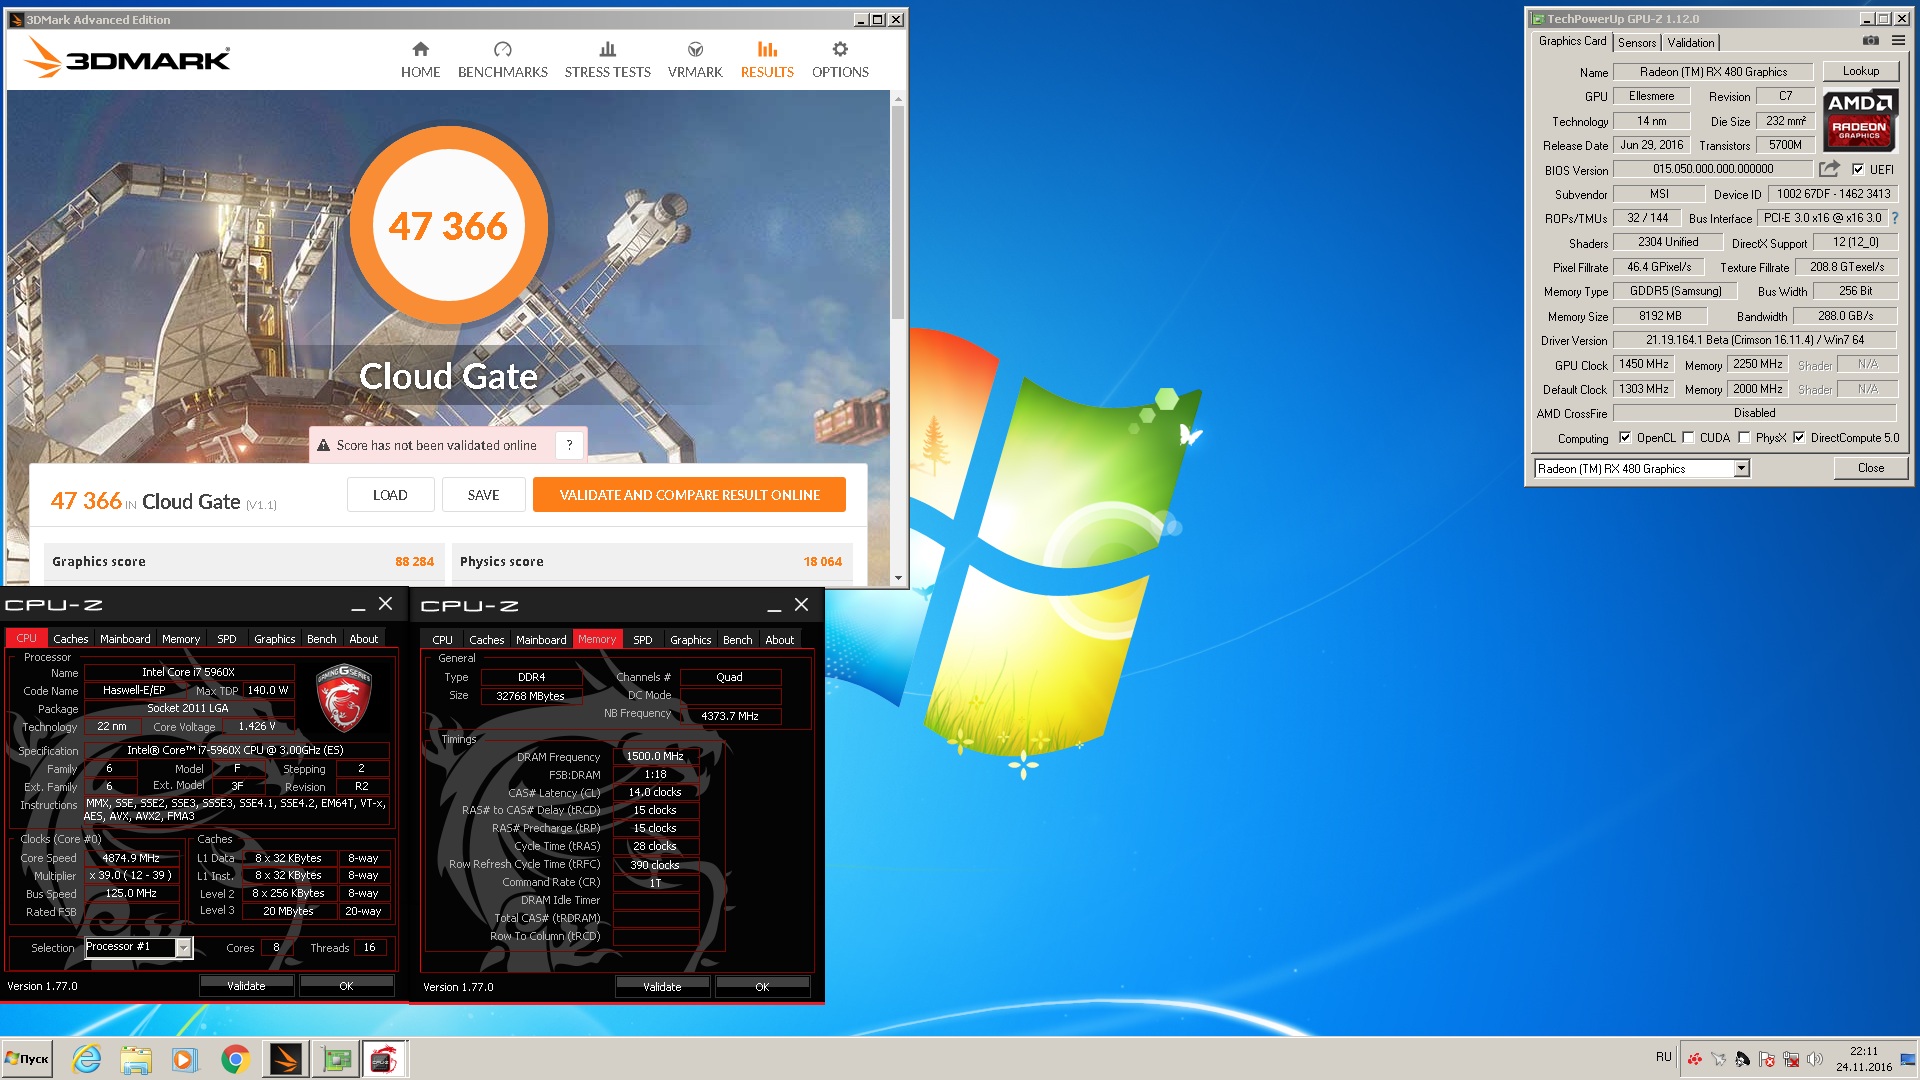Click the AMD Radeon logo in GPU-Z
The width and height of the screenshot is (1920, 1080).
tap(1859, 119)
